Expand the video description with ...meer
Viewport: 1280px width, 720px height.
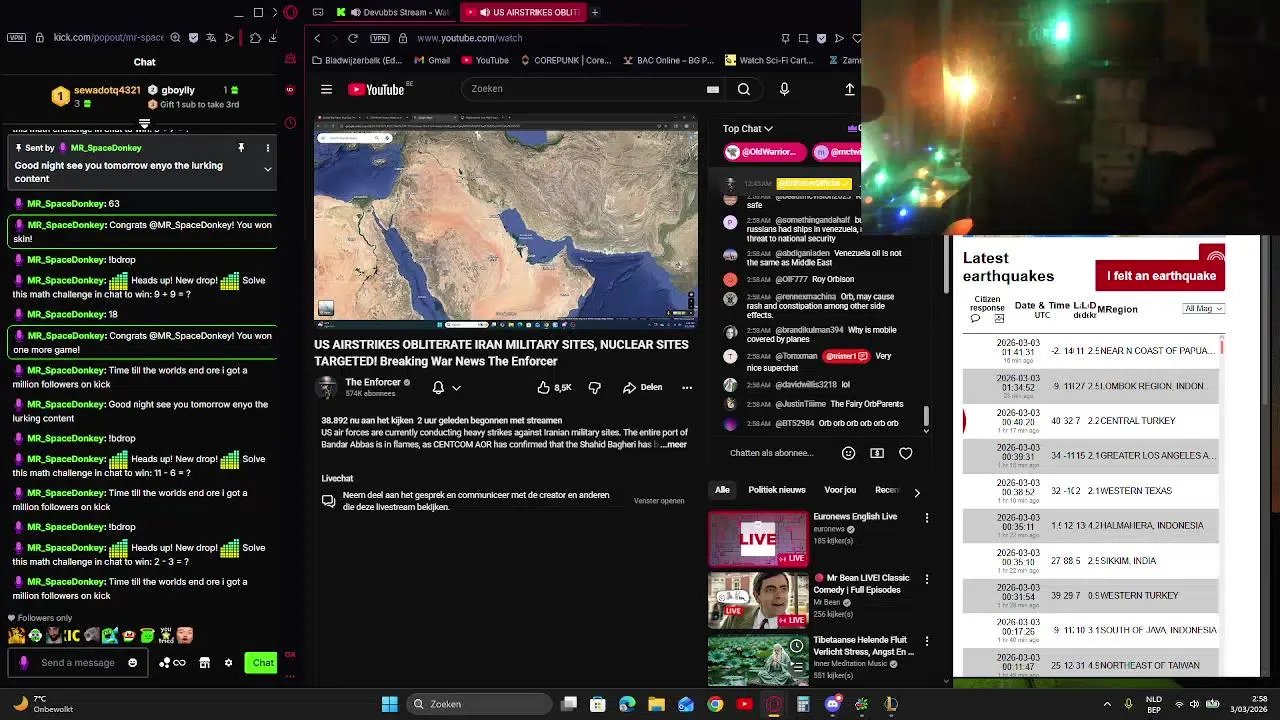(x=674, y=444)
